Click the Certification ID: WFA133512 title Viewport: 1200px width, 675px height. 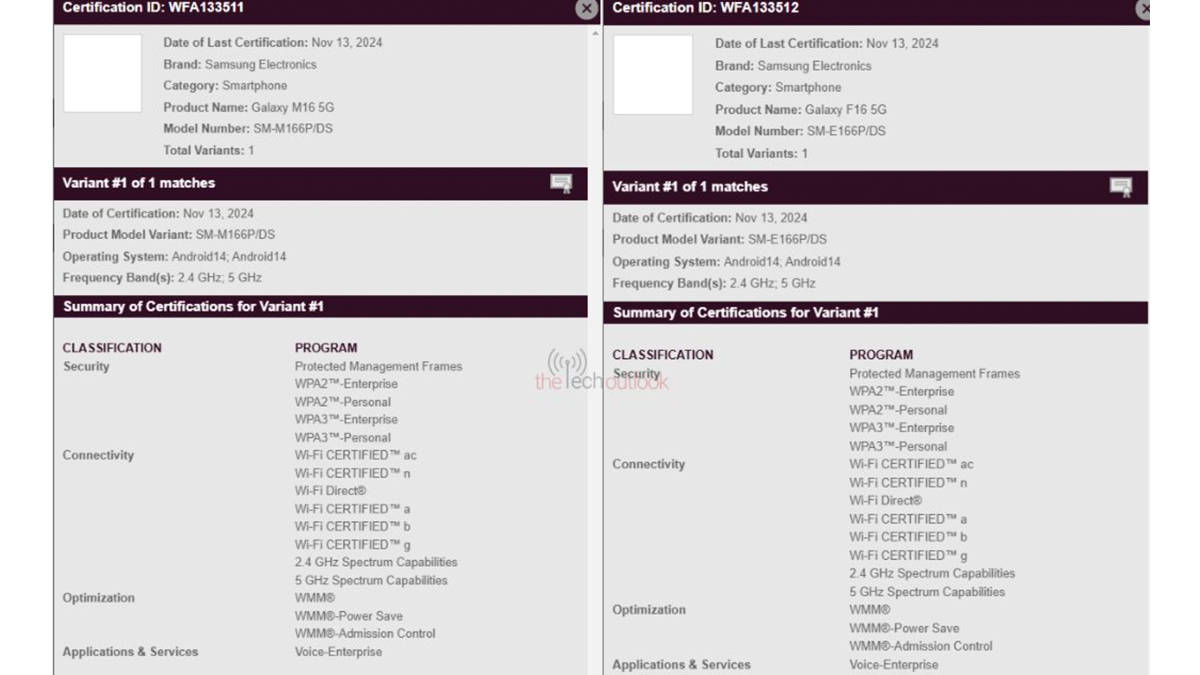pos(705,8)
